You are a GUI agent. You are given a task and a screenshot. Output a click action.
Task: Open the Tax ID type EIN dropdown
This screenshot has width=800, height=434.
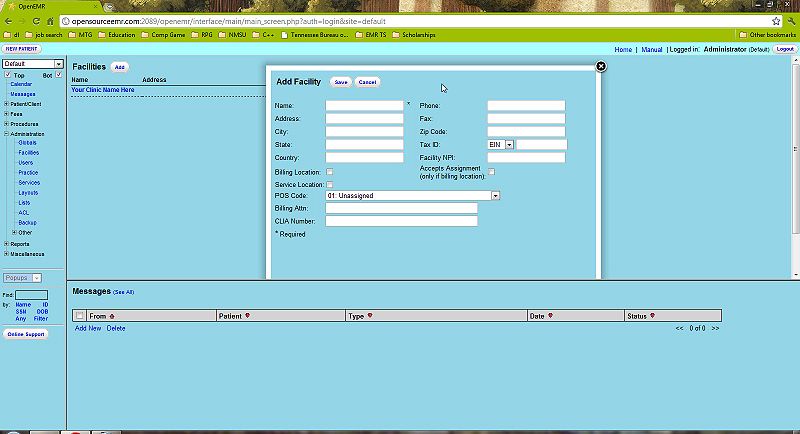[509, 145]
